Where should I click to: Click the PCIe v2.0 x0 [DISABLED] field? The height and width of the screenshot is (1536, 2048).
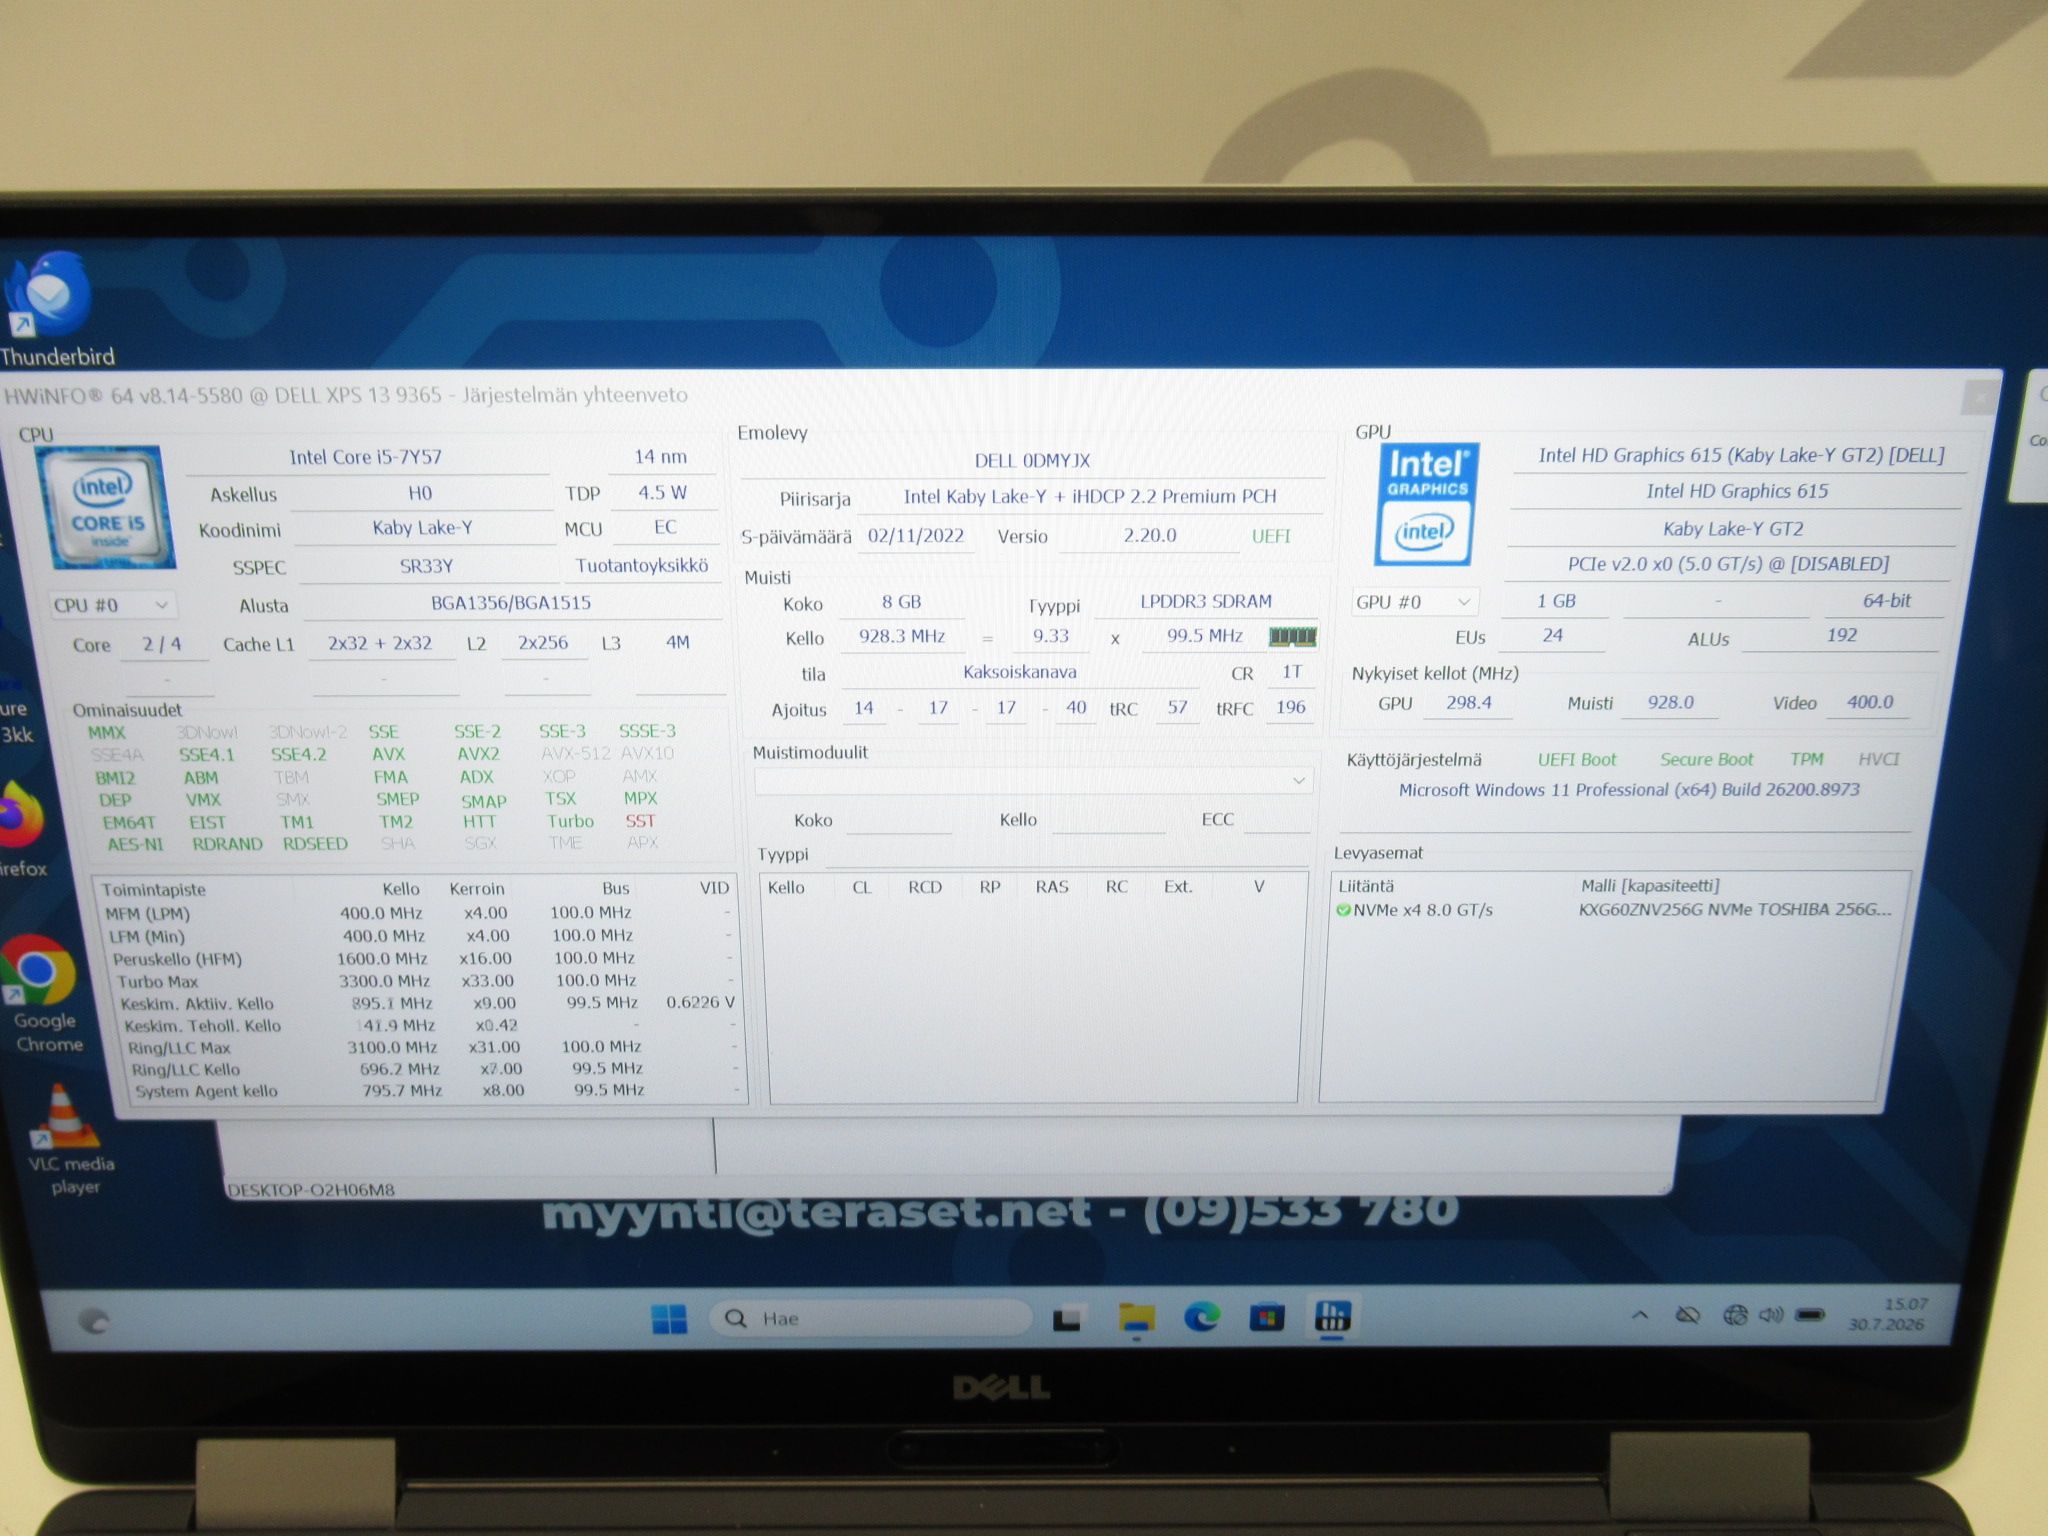pyautogui.click(x=1728, y=564)
